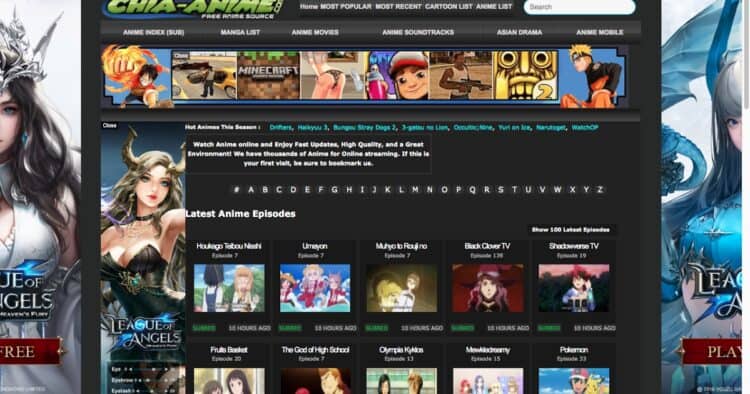Viewport: 750px width, 394px height.
Task: Click the Temple Run 2 game icon
Action: 525,76
